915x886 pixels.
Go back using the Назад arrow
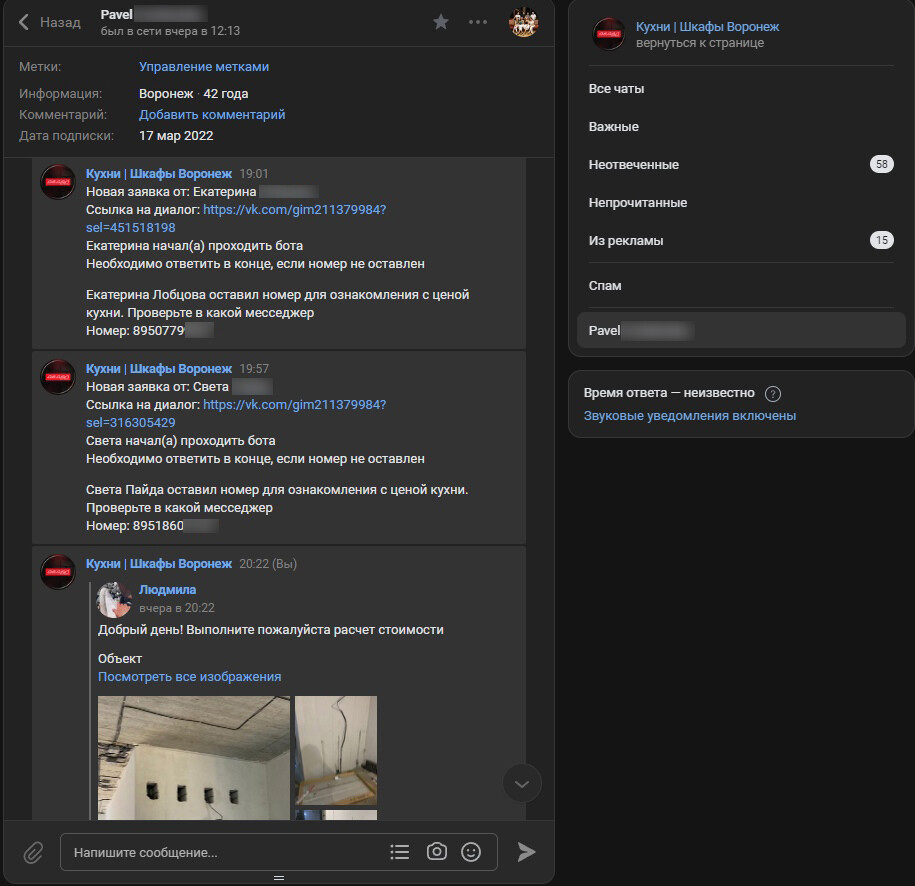(49, 22)
